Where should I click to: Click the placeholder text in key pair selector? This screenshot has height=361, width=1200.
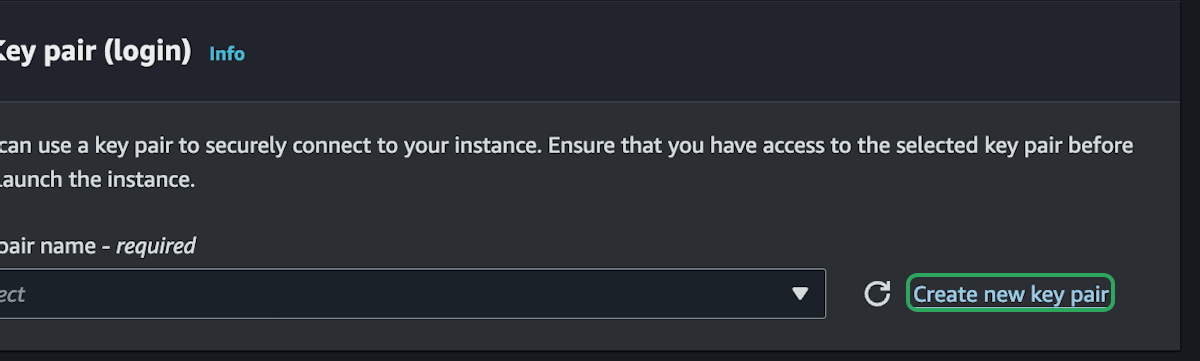13,294
